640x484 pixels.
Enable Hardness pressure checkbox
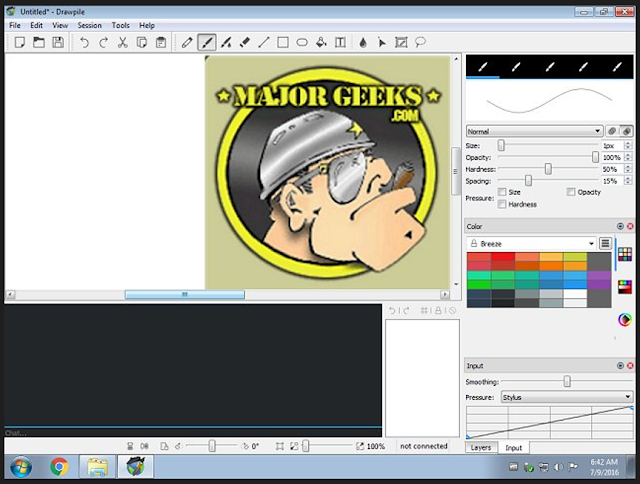point(502,204)
